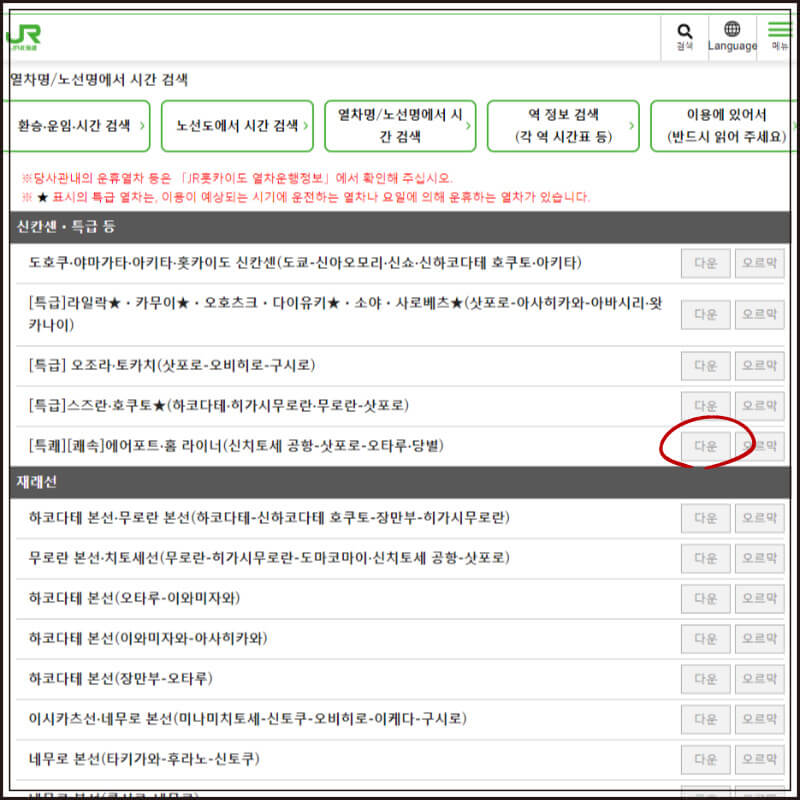Image resolution: width=800 pixels, height=800 pixels.
Task: Click 다운 for 라일락·카무이 특급 row
Action: click(x=705, y=314)
